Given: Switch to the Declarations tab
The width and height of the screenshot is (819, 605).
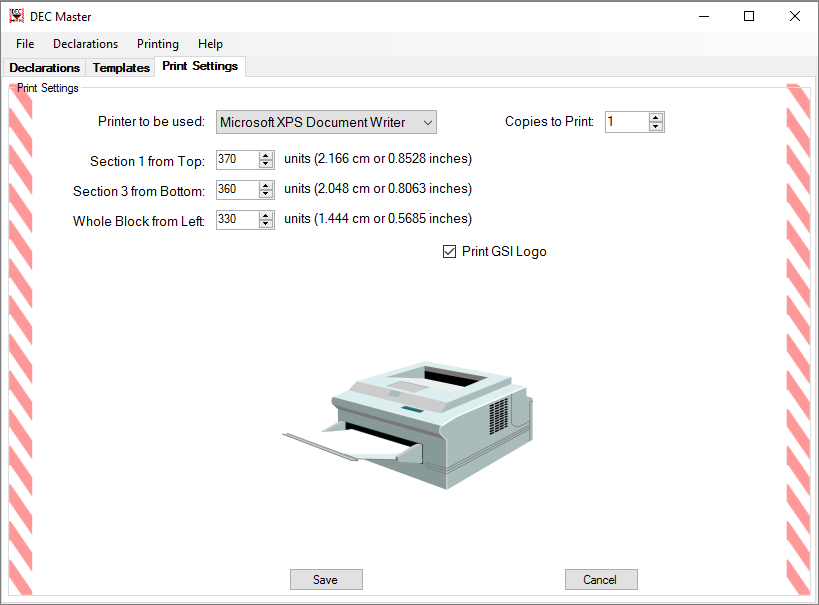Looking at the screenshot, I should 45,68.
